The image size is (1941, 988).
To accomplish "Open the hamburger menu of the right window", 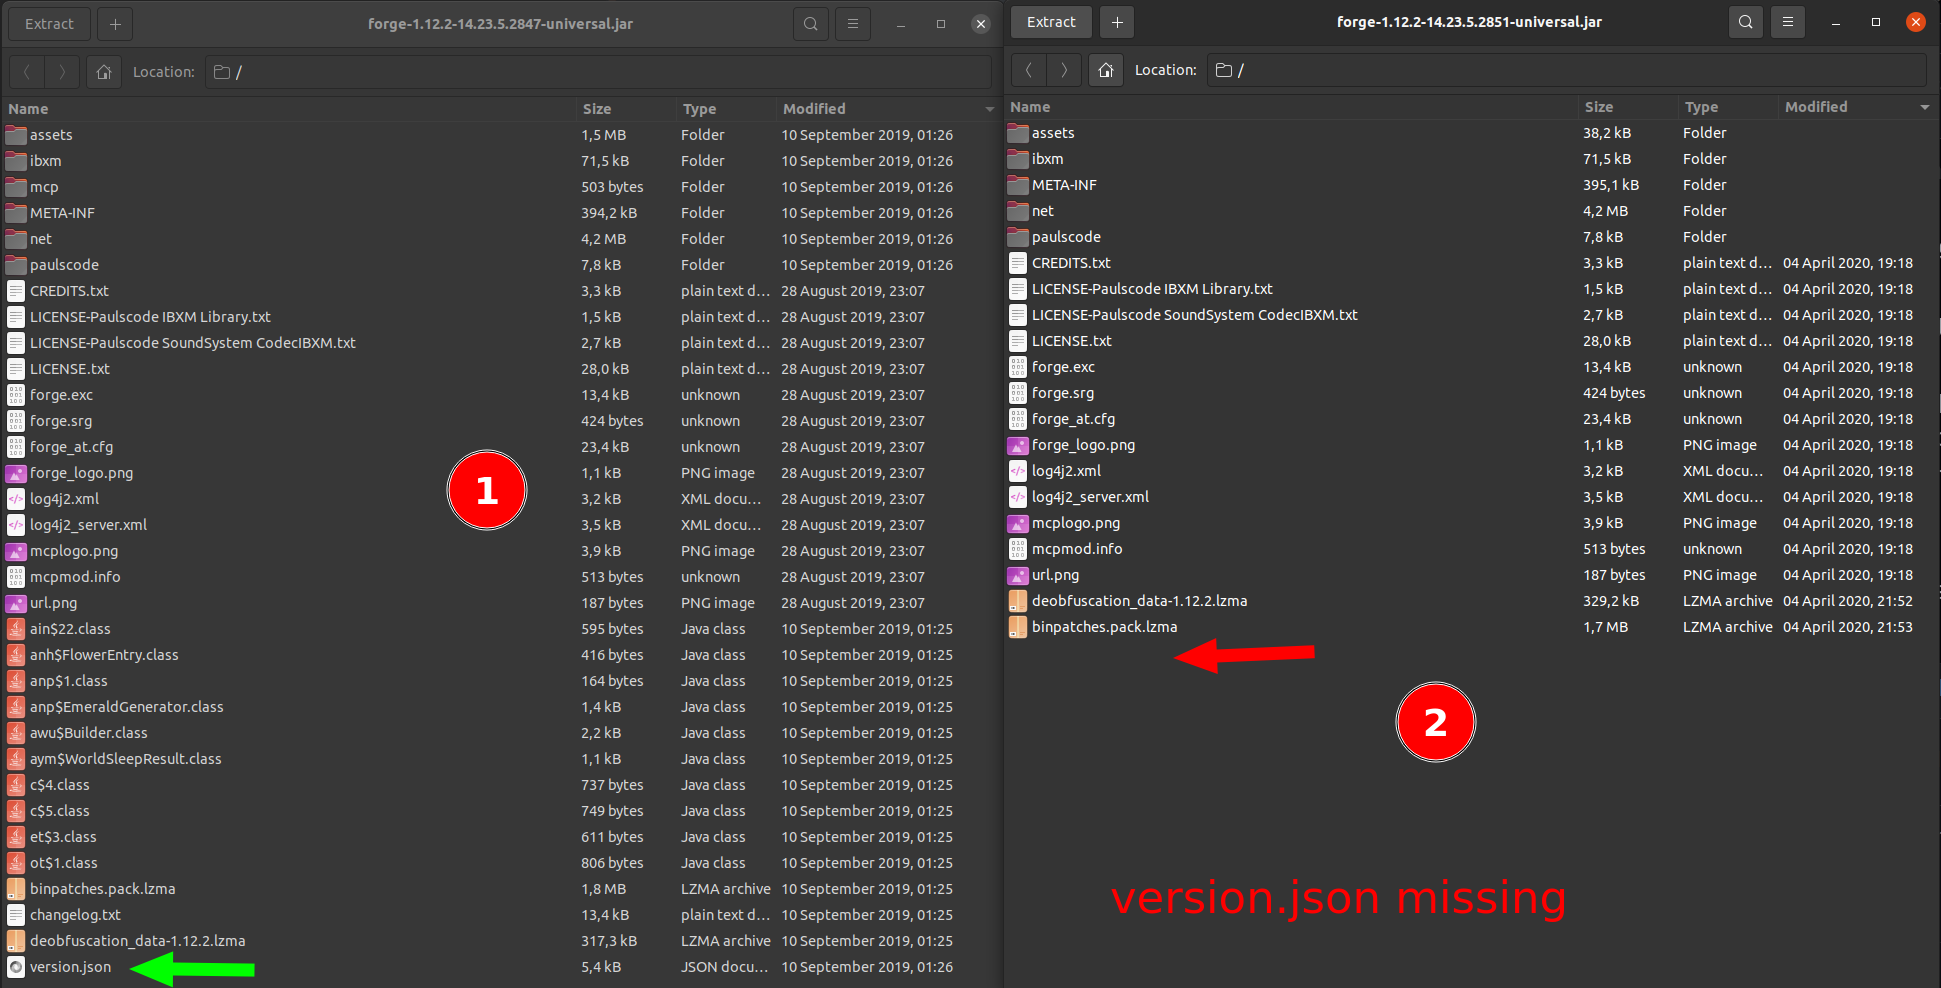I will 1788,21.
